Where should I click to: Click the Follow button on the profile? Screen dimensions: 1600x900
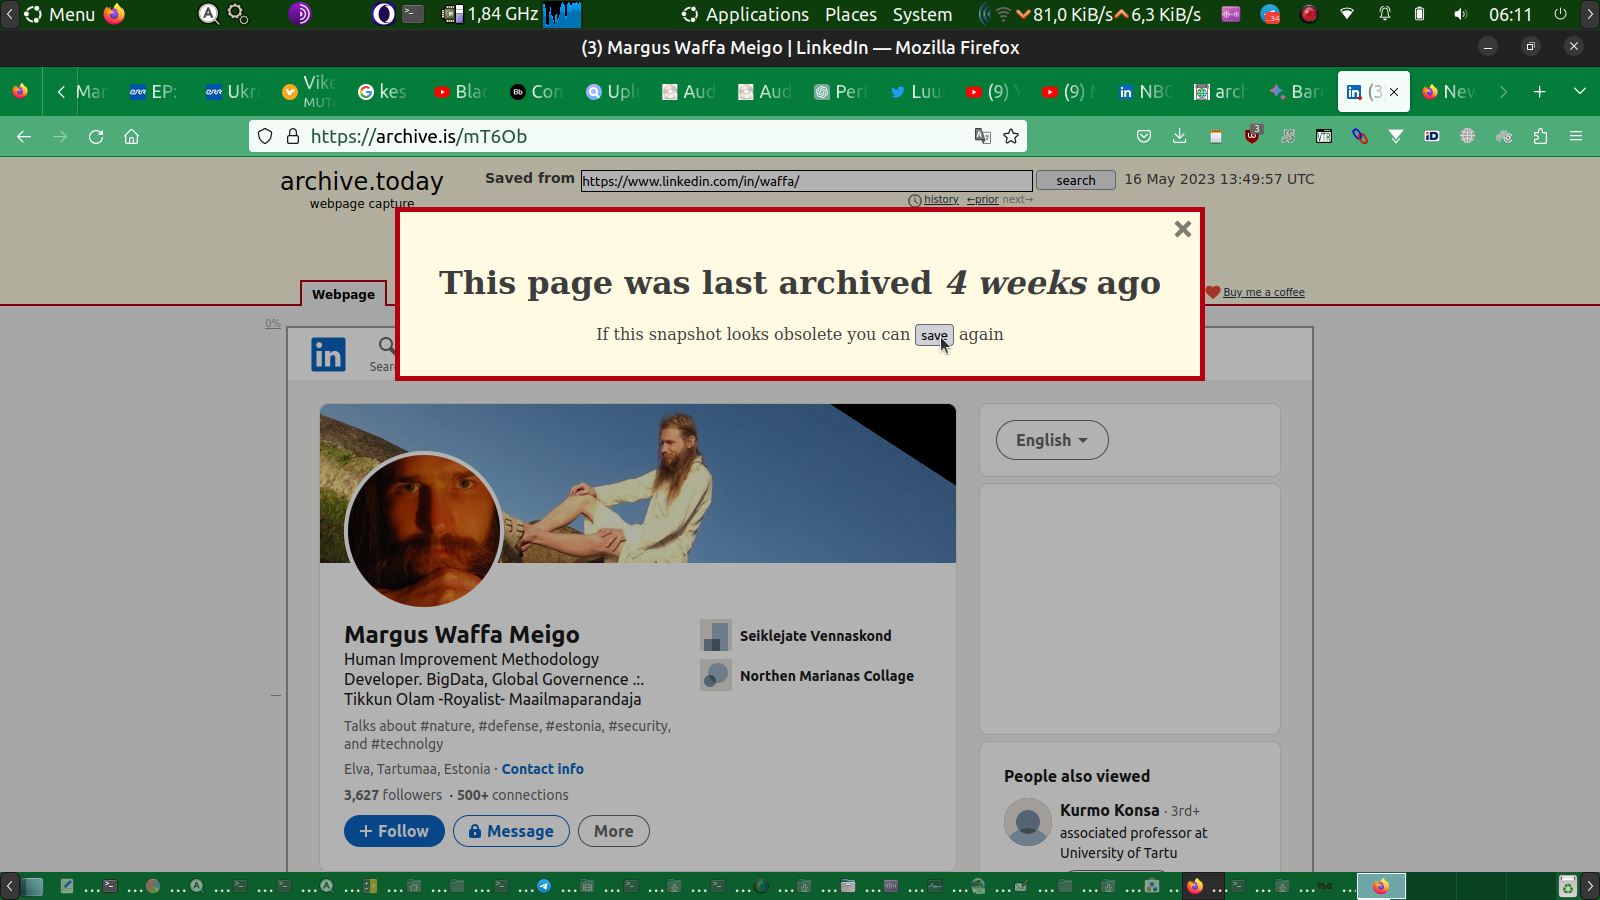(x=394, y=831)
